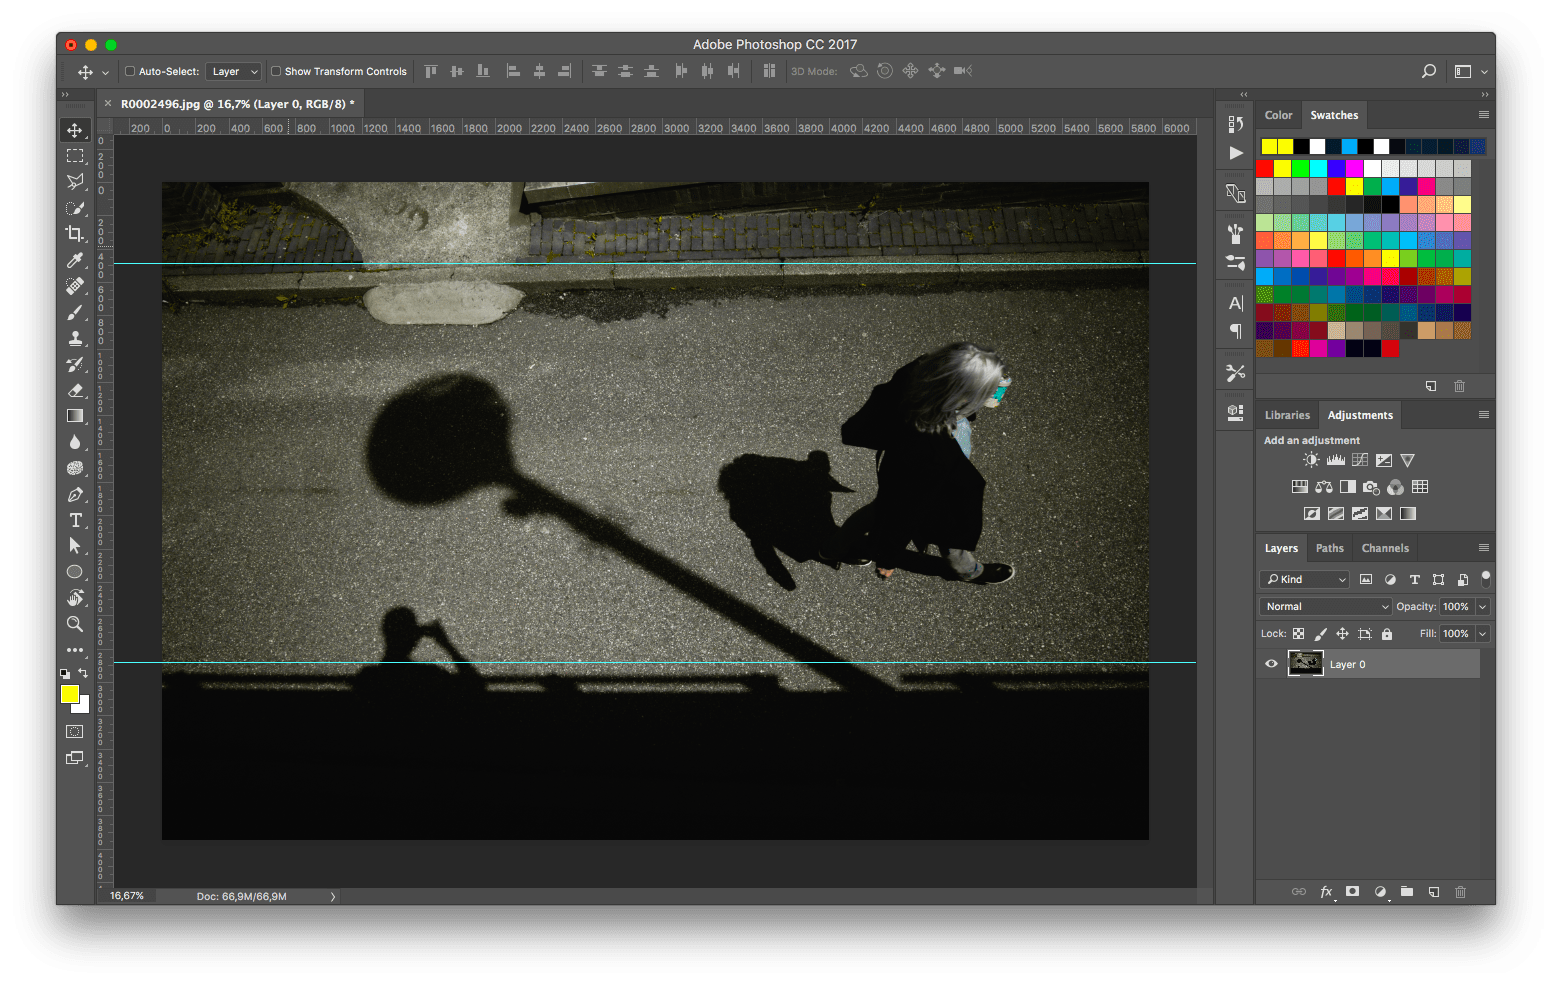The width and height of the screenshot is (1552, 985).
Task: Select the Crop tool
Action: click(75, 234)
